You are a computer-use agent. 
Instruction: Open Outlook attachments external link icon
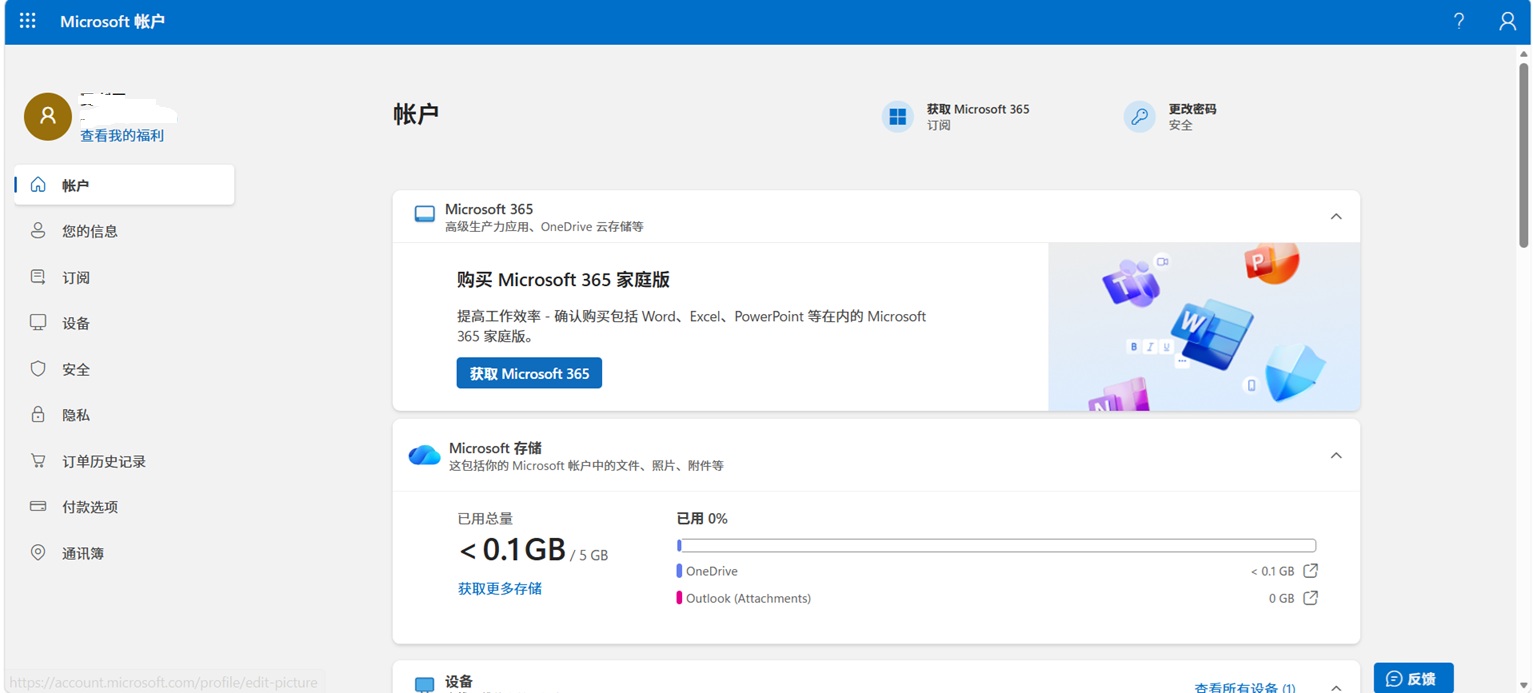pyautogui.click(x=1310, y=598)
